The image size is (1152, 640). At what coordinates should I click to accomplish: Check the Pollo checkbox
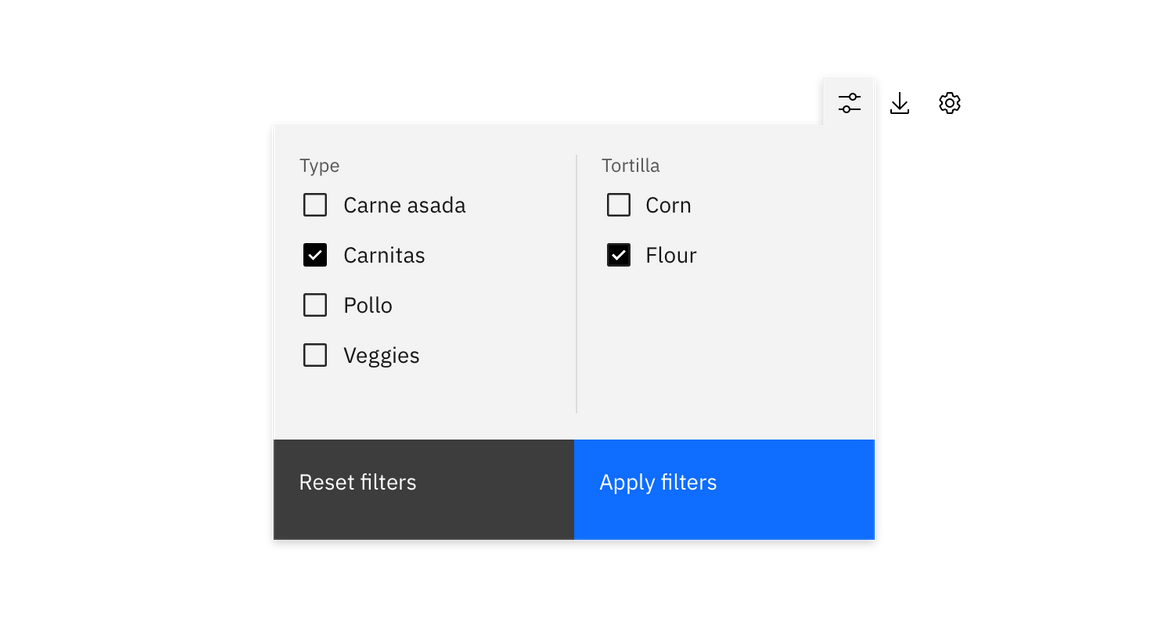[x=315, y=305]
